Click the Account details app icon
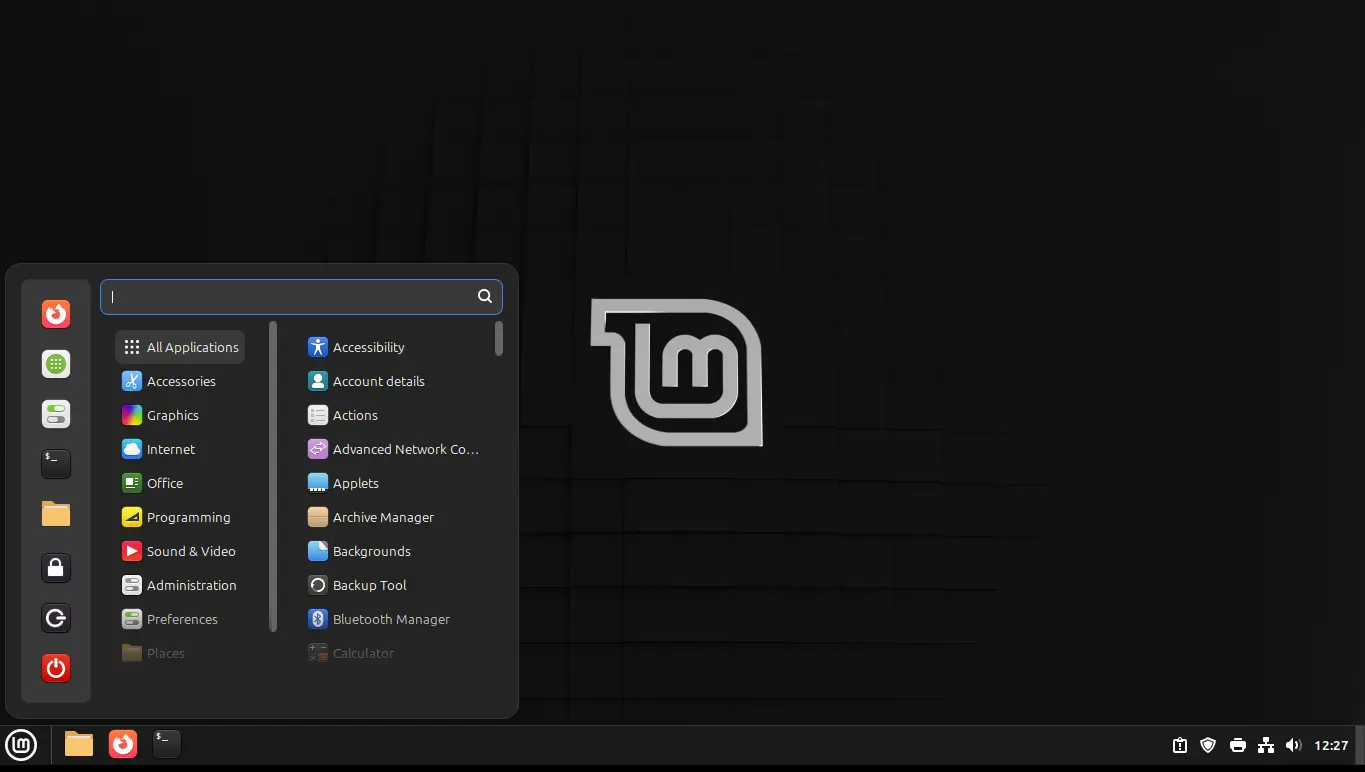The width and height of the screenshot is (1365, 772). click(318, 381)
